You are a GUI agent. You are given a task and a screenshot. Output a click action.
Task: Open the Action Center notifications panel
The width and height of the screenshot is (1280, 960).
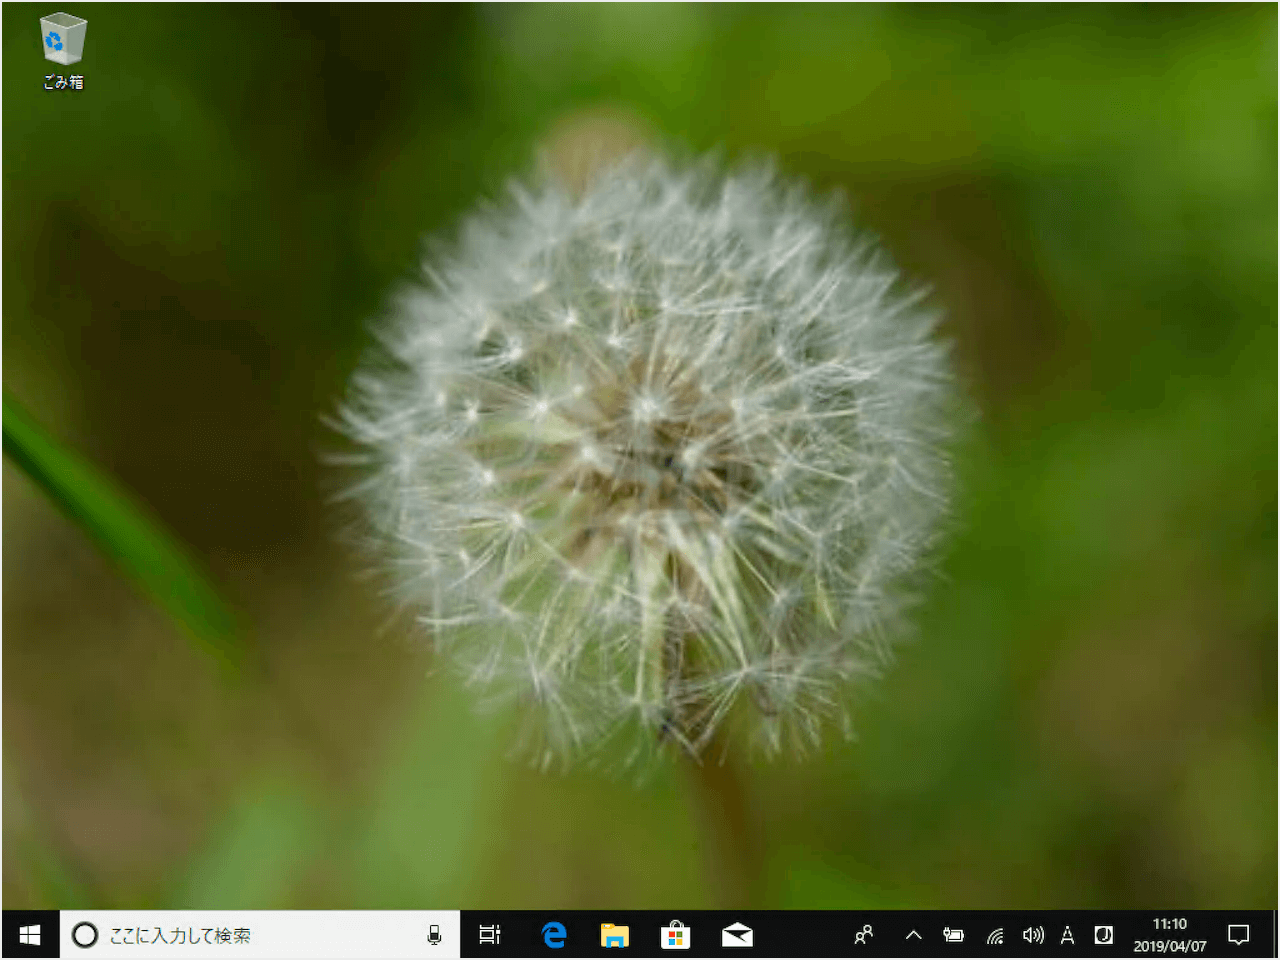click(1238, 935)
